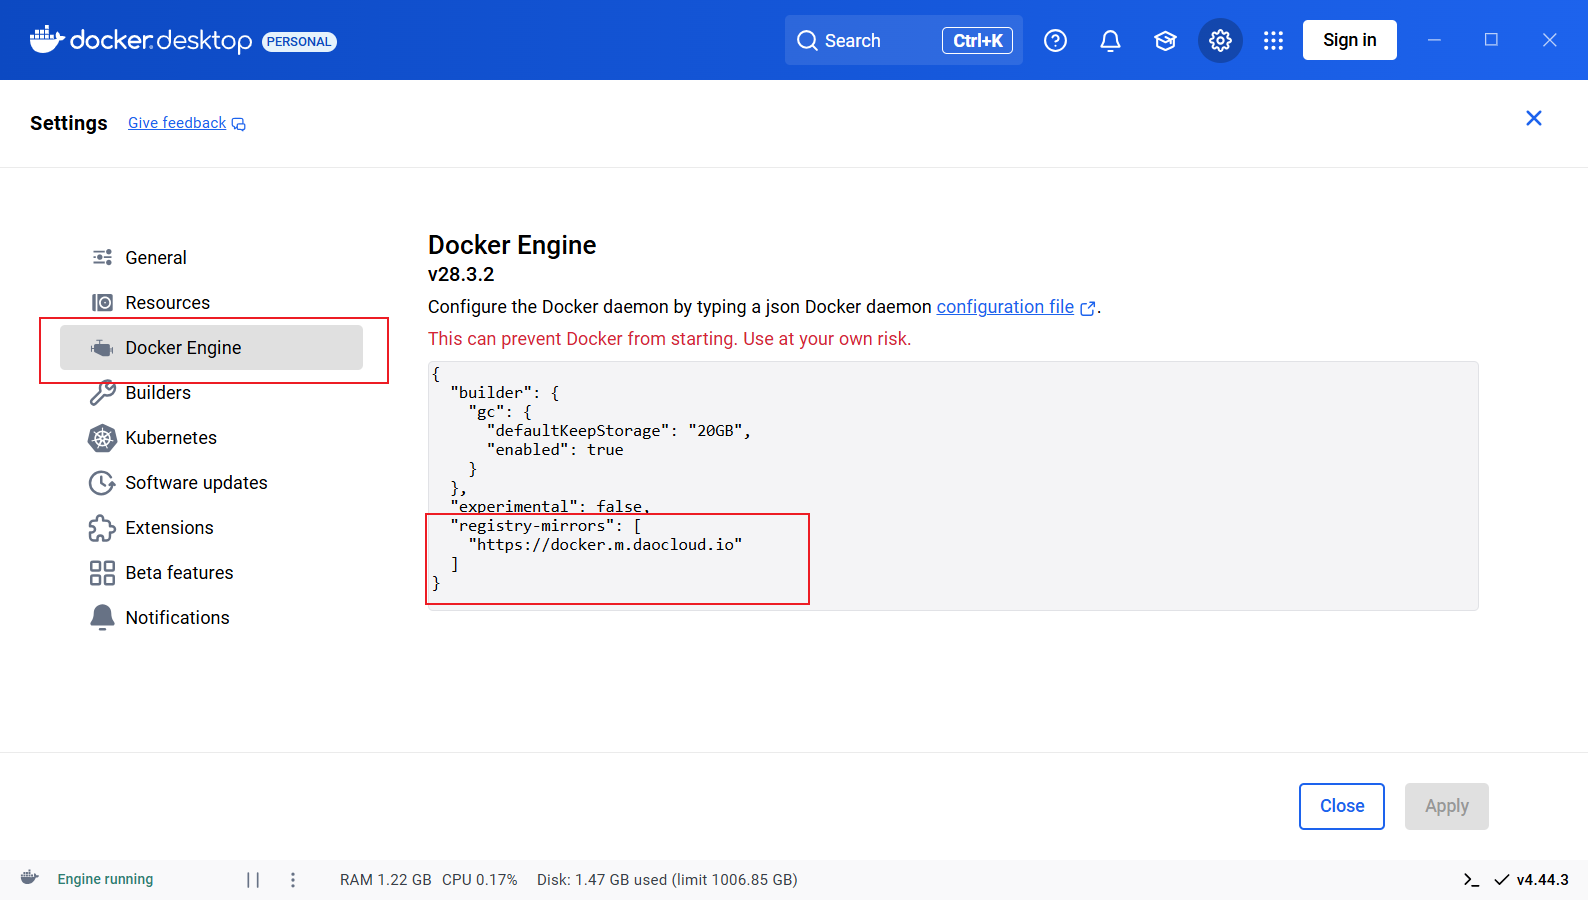Open the notifications bell in header

click(x=1110, y=40)
